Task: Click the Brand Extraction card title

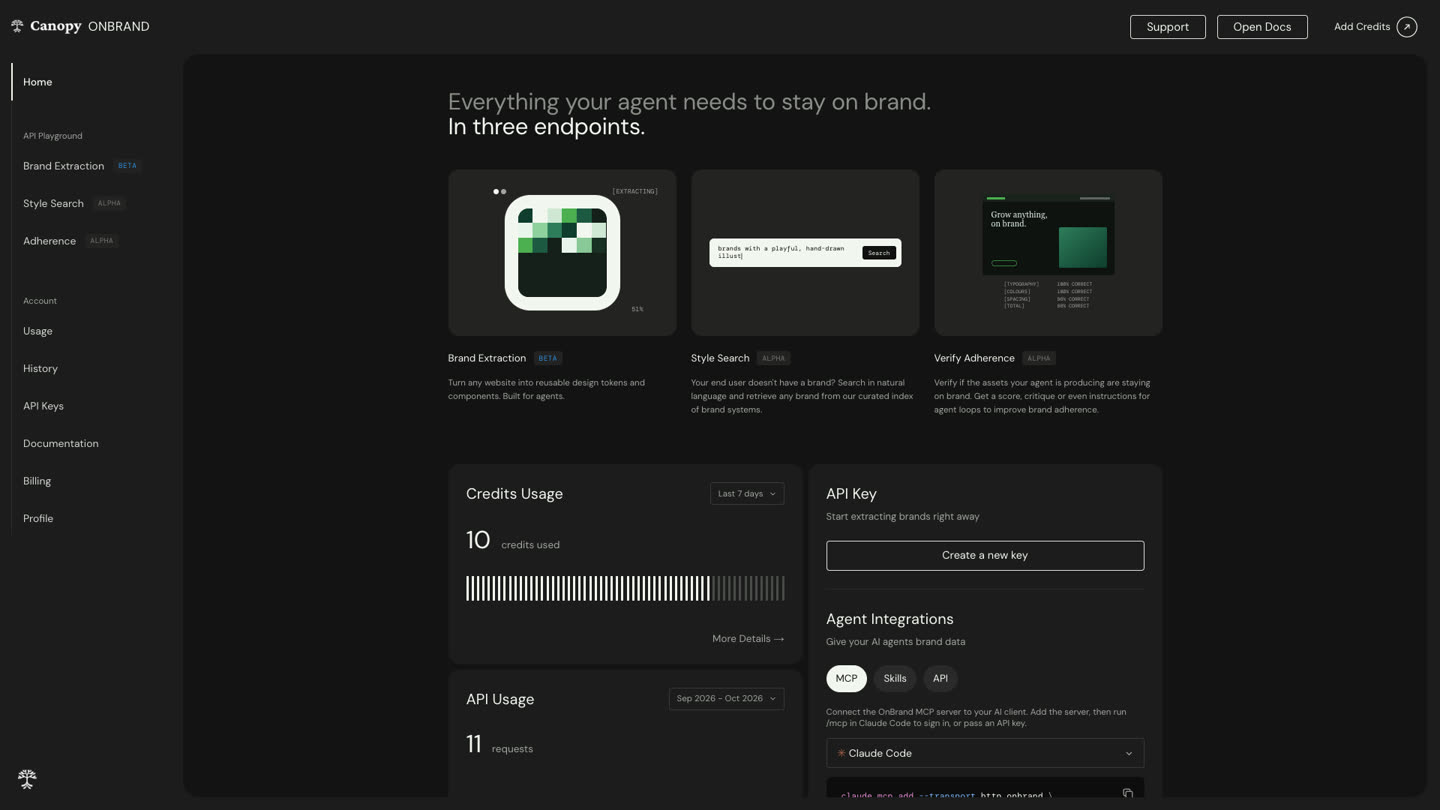Action: coord(487,358)
